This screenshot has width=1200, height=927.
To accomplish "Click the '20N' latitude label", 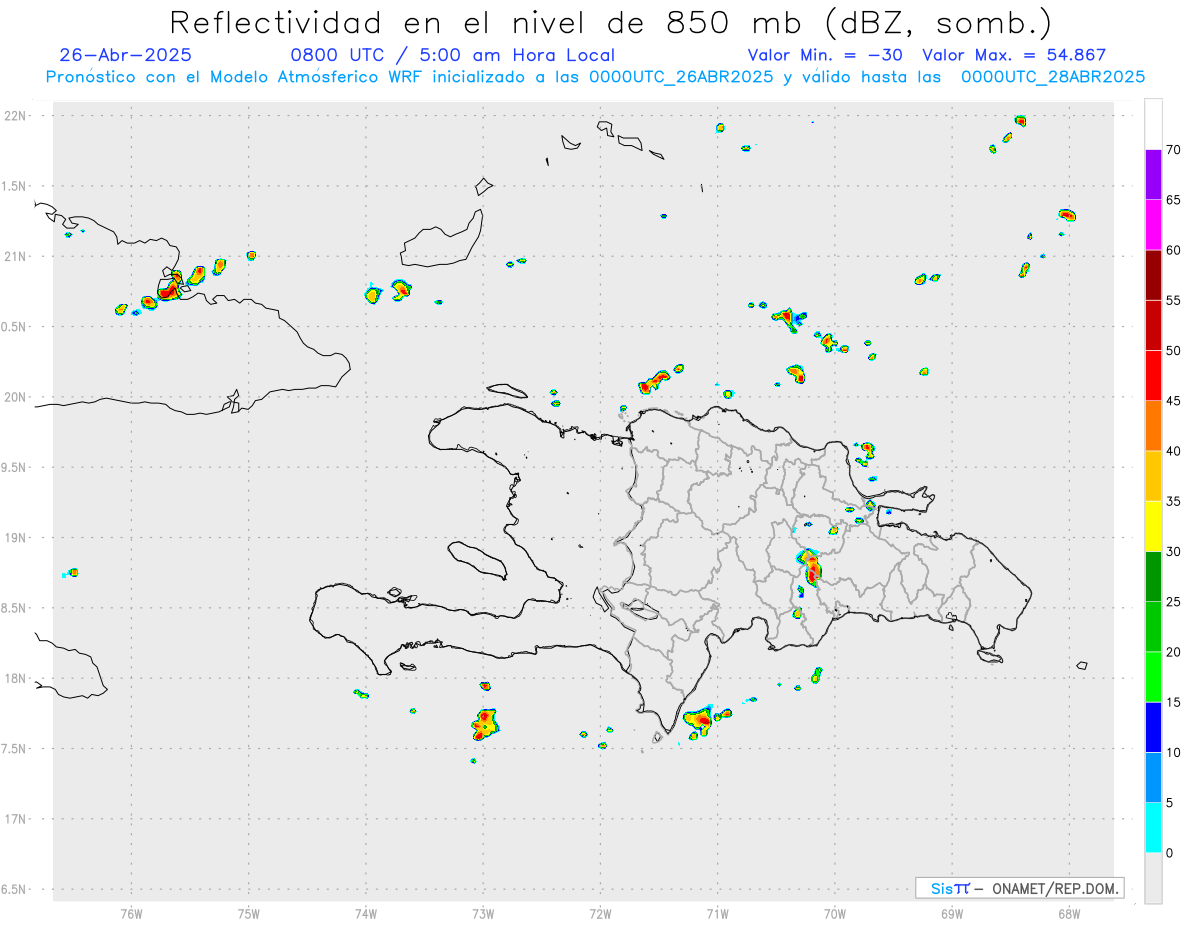I will [17, 397].
